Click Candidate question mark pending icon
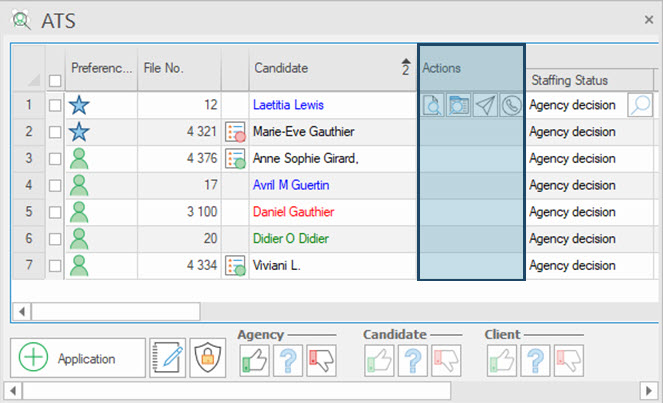 click(x=412, y=359)
